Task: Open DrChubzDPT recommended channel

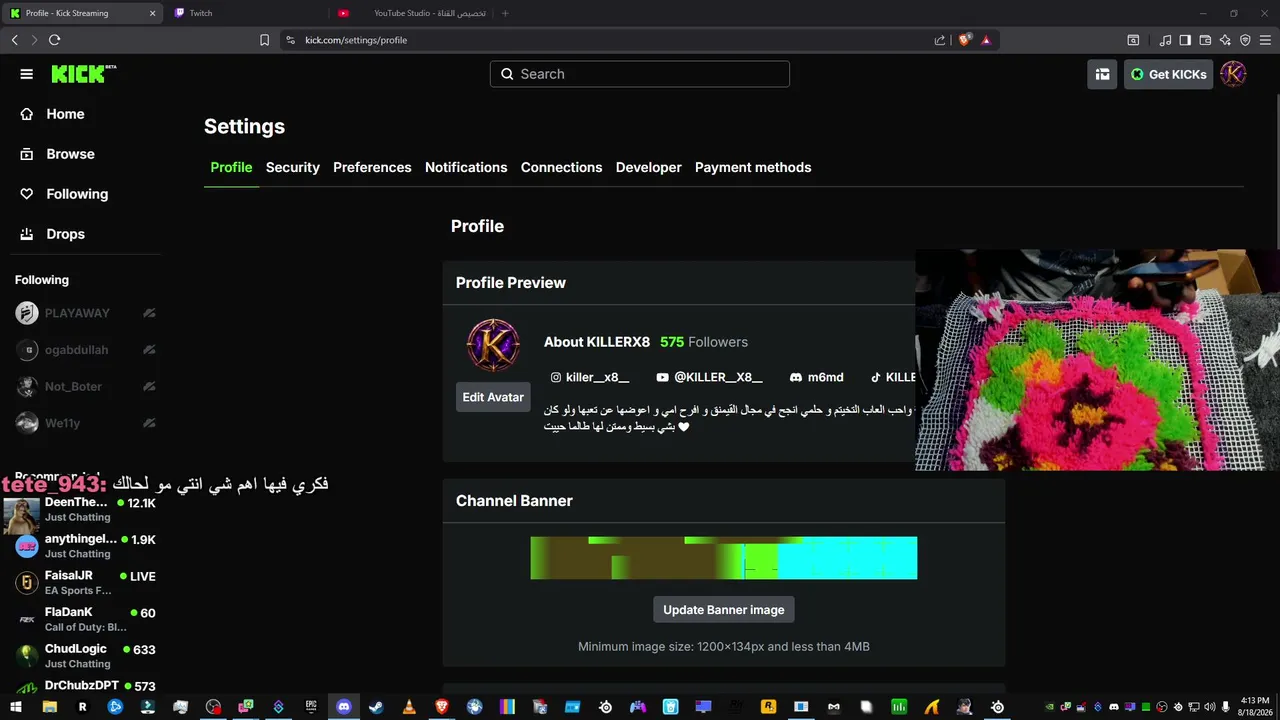Action: pyautogui.click(x=85, y=687)
